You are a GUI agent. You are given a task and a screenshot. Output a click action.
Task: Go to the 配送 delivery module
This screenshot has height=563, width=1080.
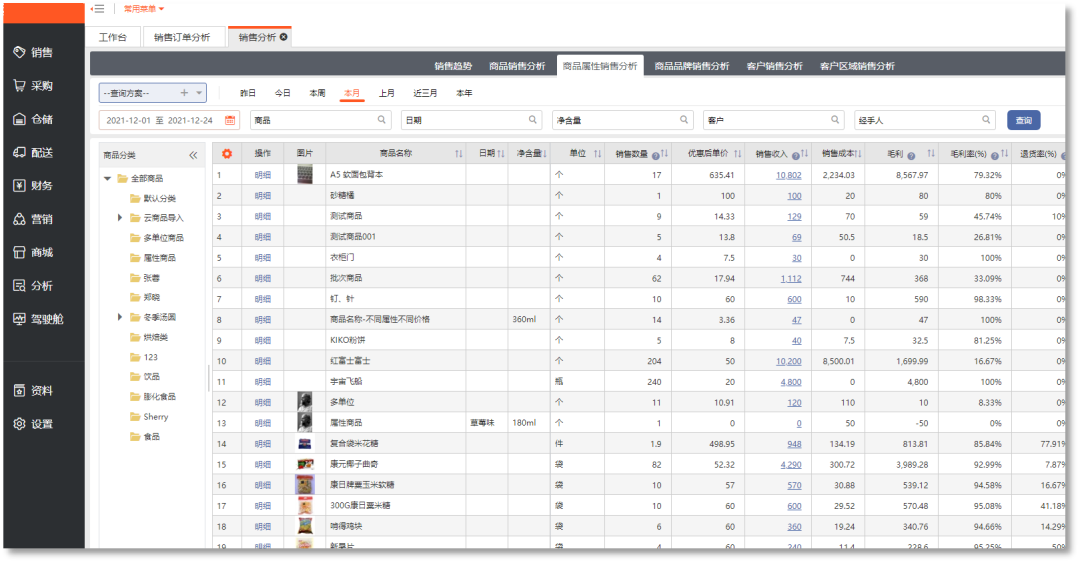33,153
